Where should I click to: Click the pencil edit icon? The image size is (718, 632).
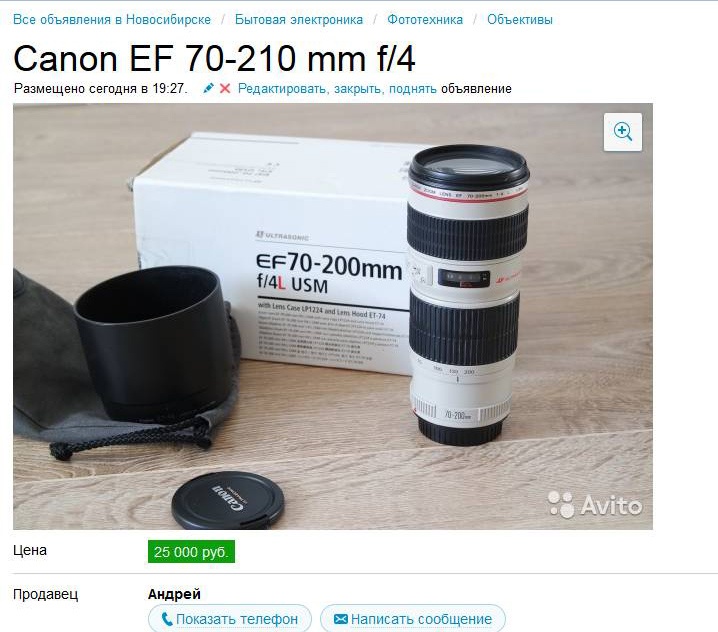pos(208,88)
